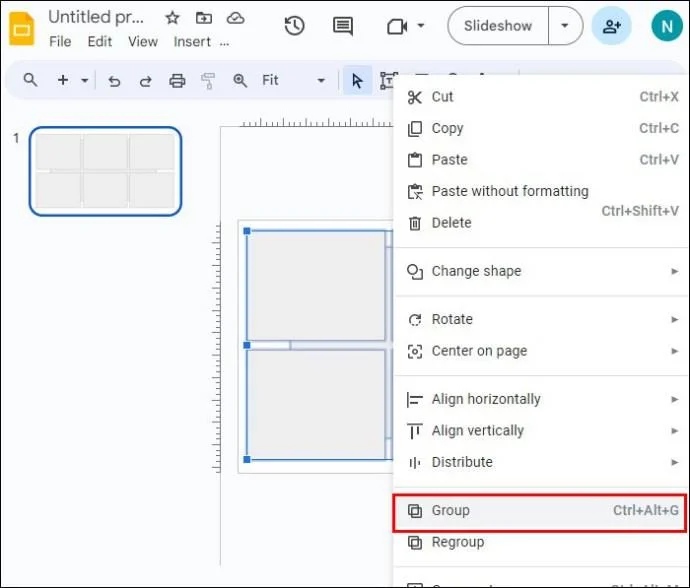690x588 pixels.
Task: Click the Undo arrow
Action: (114, 81)
